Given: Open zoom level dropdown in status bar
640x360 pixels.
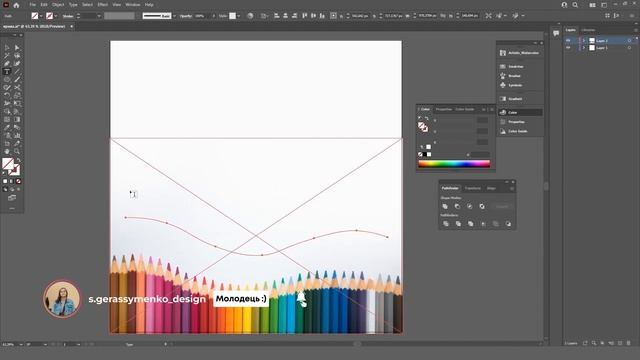Looking at the screenshot, I should point(21,344).
